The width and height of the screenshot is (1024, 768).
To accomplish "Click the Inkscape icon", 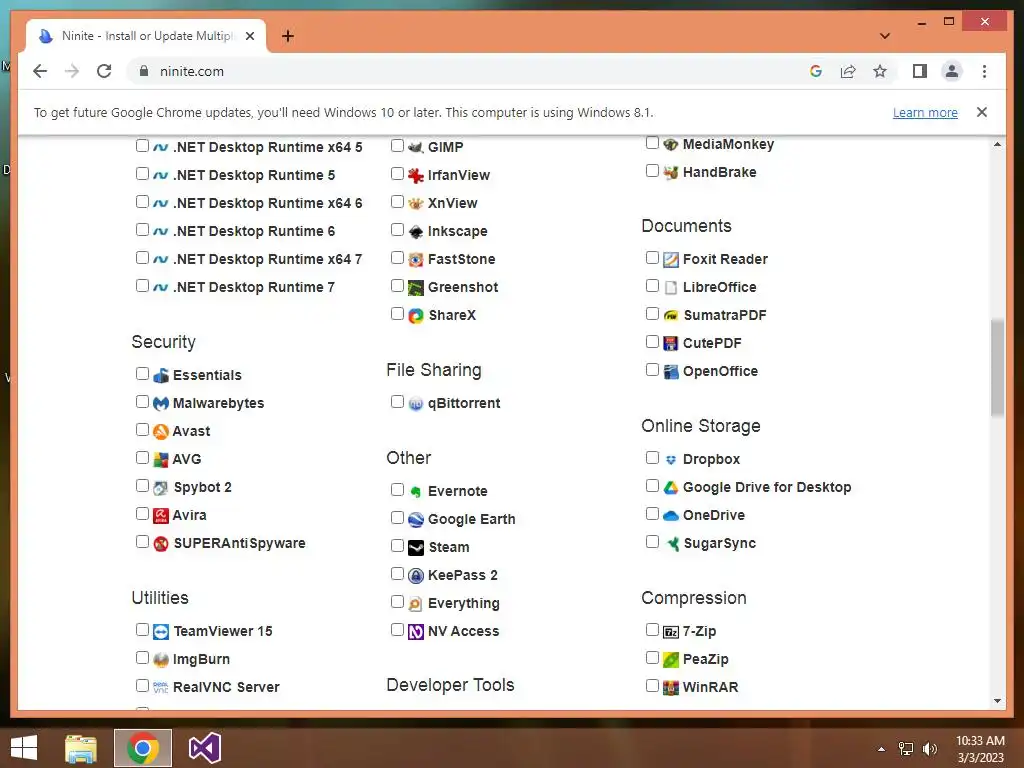I will tap(415, 231).
